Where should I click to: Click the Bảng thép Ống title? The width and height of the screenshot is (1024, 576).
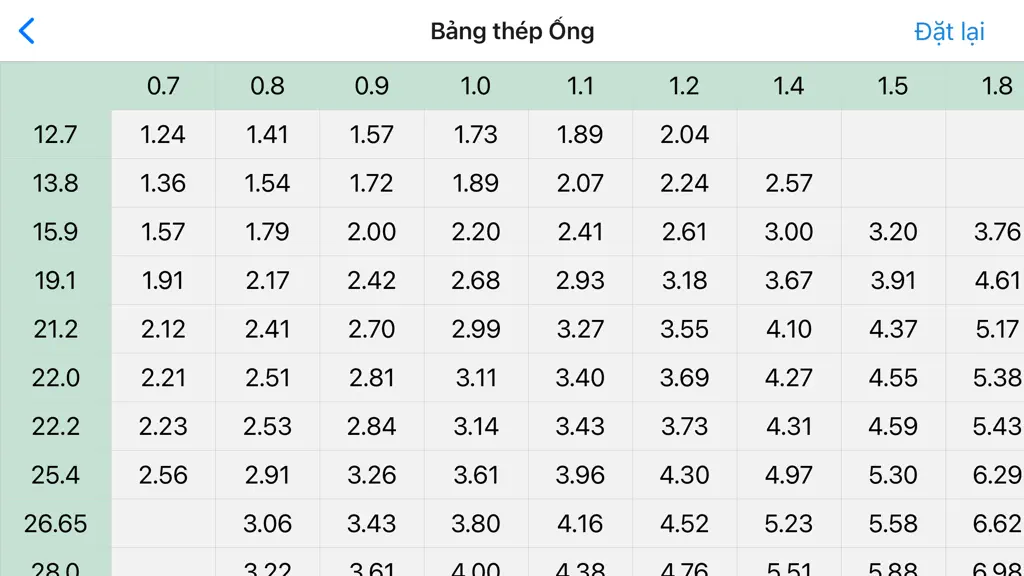tap(512, 31)
